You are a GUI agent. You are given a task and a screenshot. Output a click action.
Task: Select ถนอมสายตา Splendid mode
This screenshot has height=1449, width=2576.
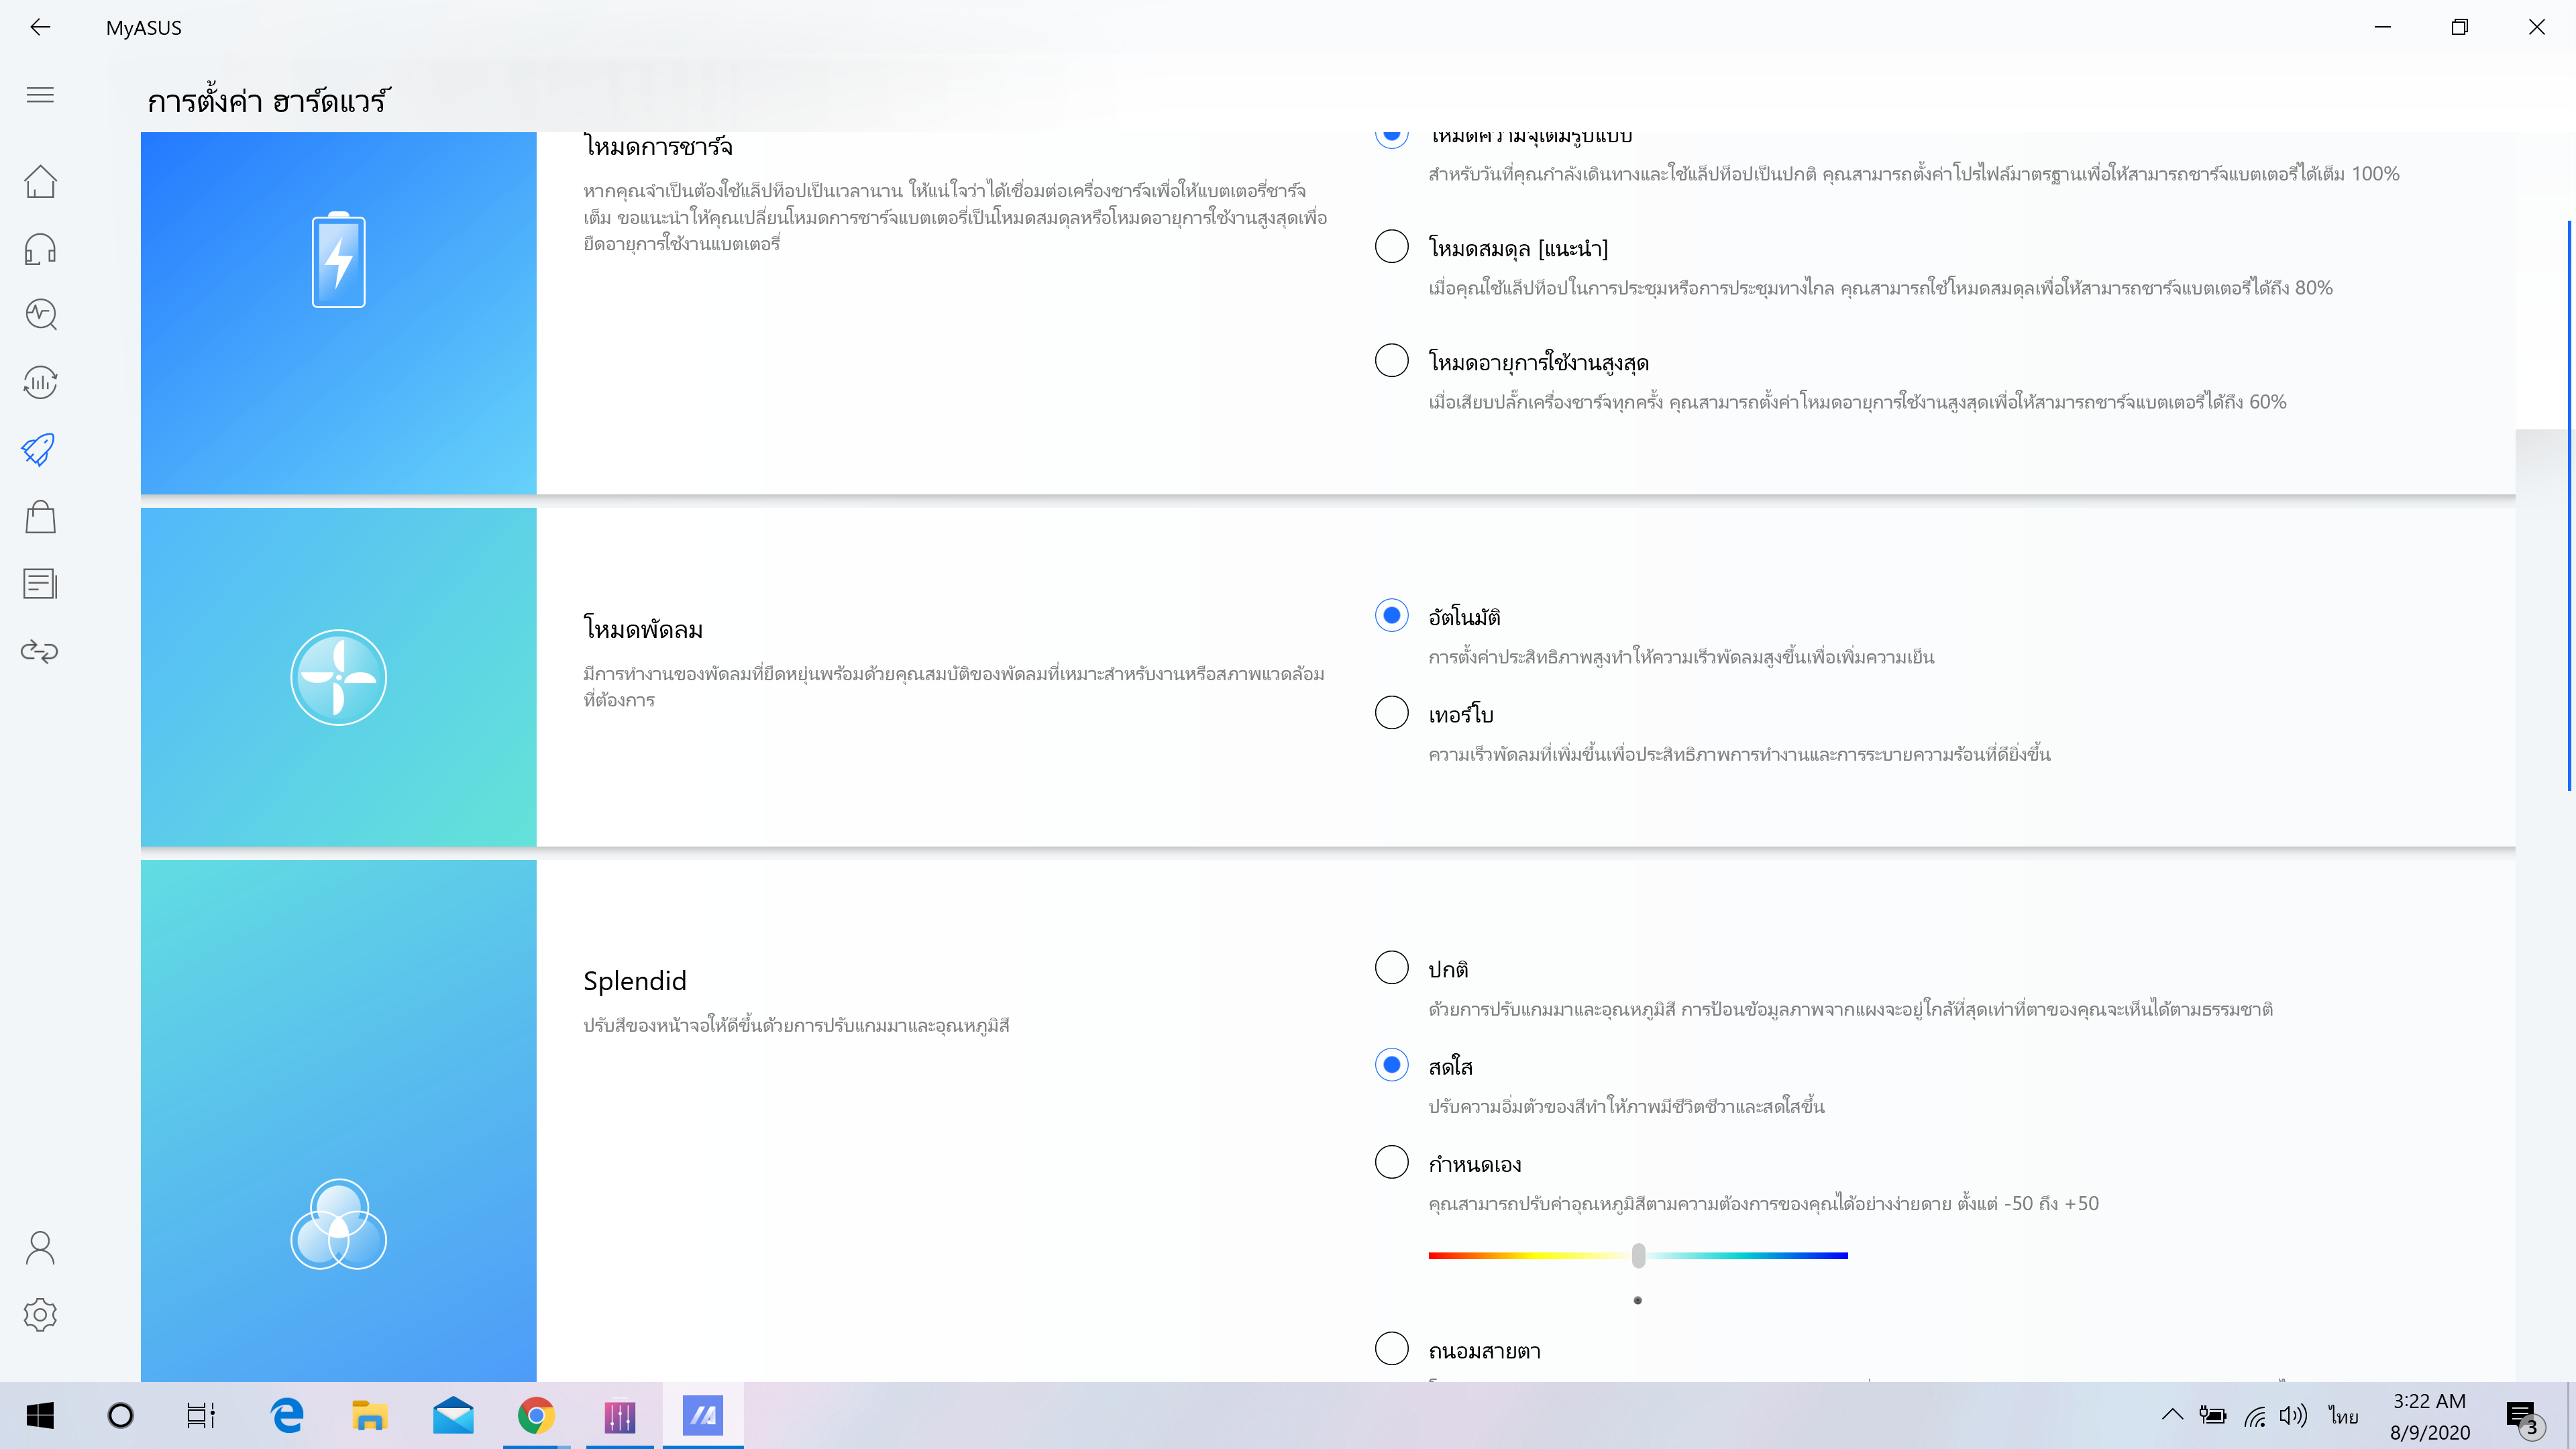click(x=1391, y=1348)
